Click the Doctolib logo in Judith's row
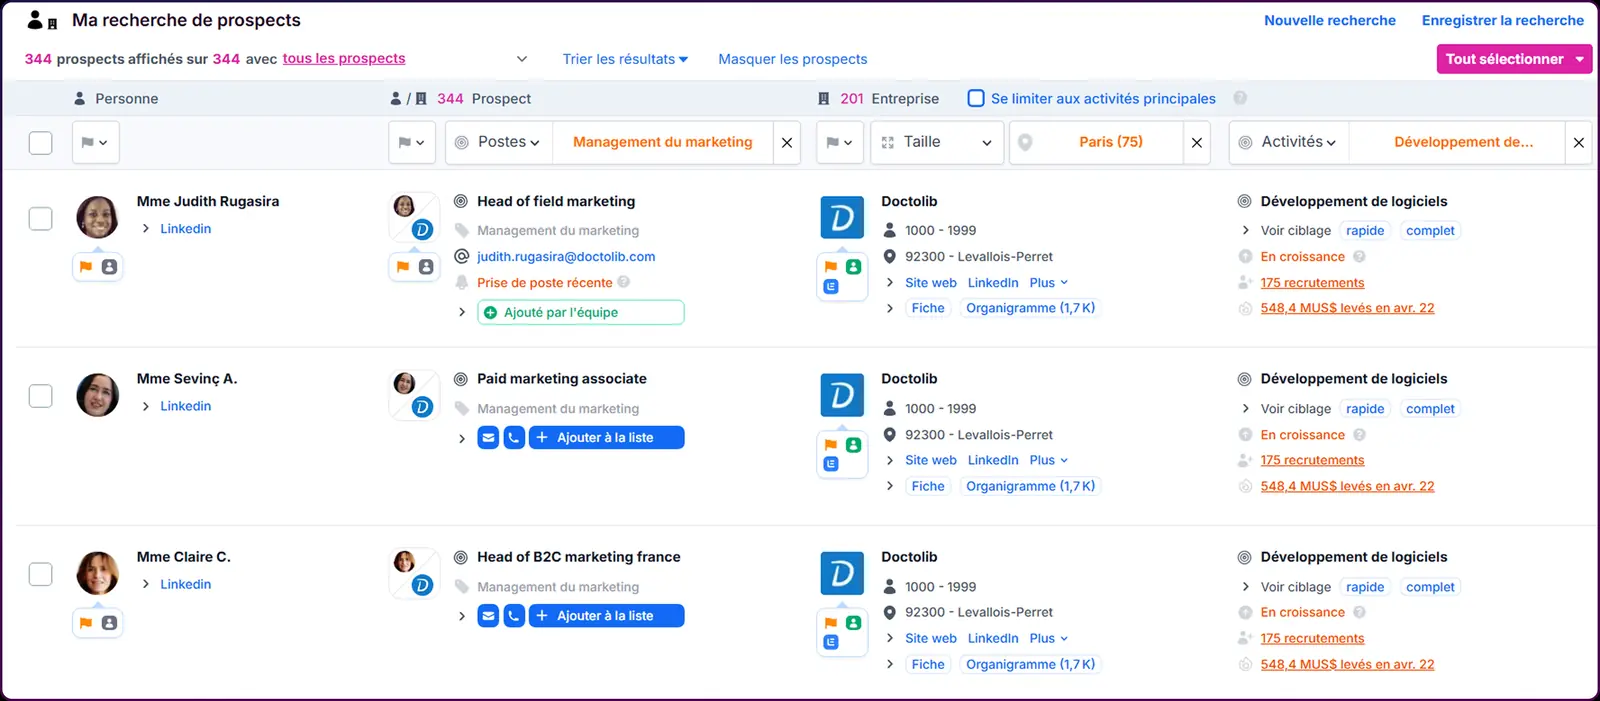The image size is (1600, 701). 842,217
